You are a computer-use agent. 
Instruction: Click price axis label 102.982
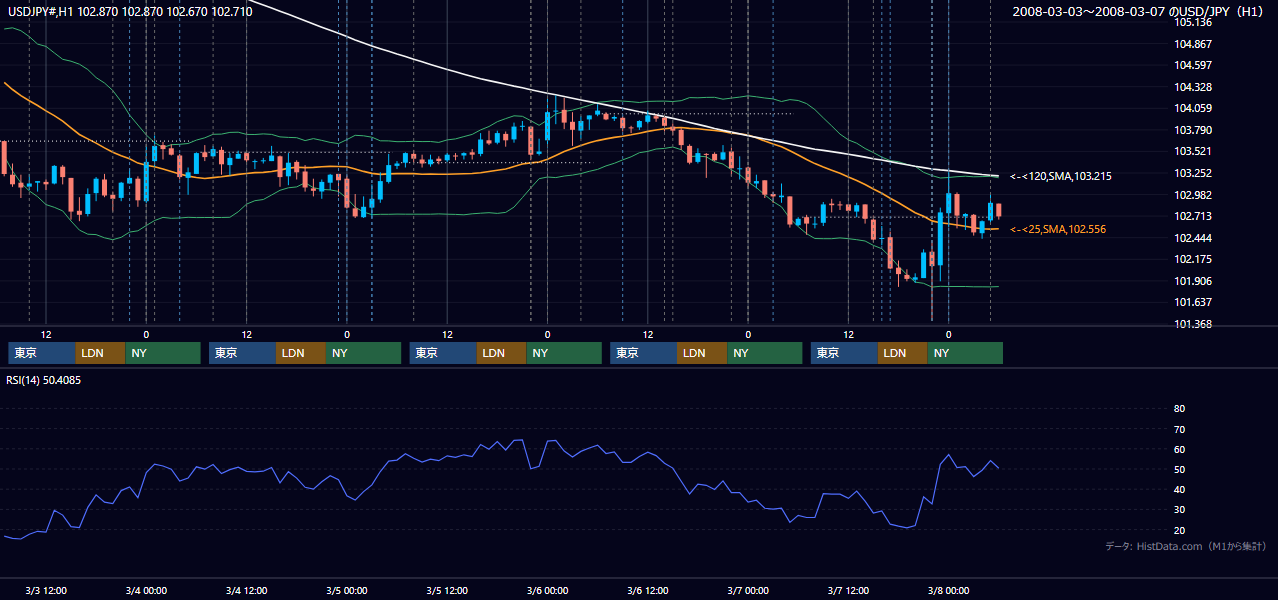click(x=1193, y=195)
